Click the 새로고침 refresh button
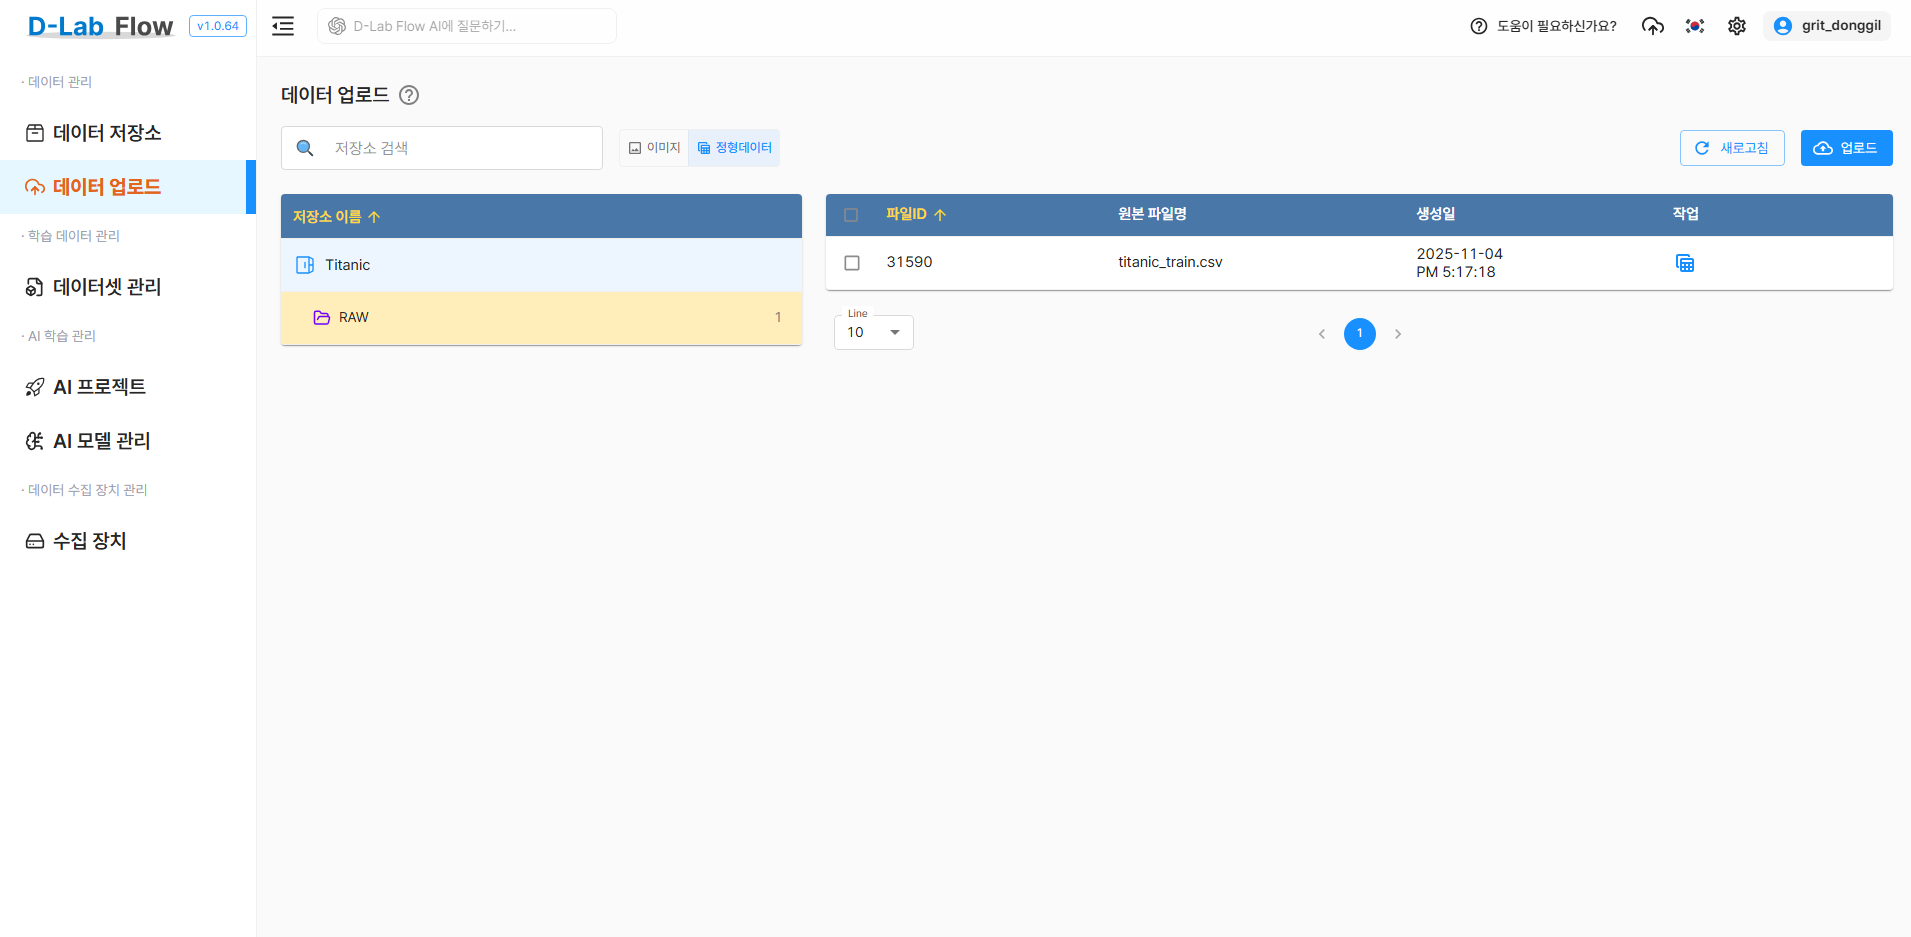1911x937 pixels. pos(1731,148)
